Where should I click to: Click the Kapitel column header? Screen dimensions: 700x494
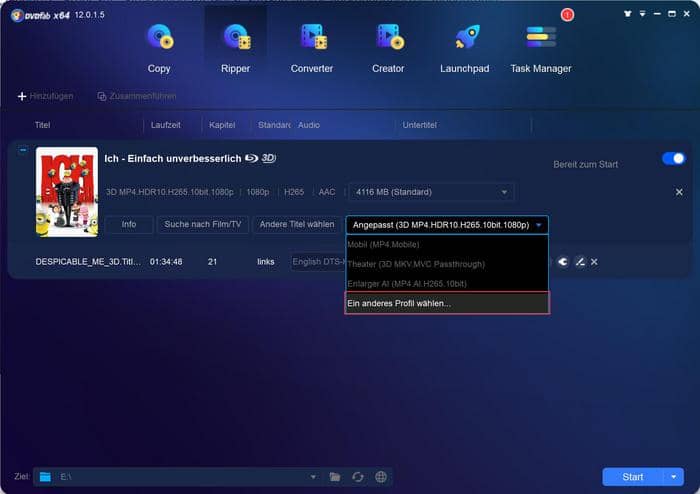(x=222, y=125)
